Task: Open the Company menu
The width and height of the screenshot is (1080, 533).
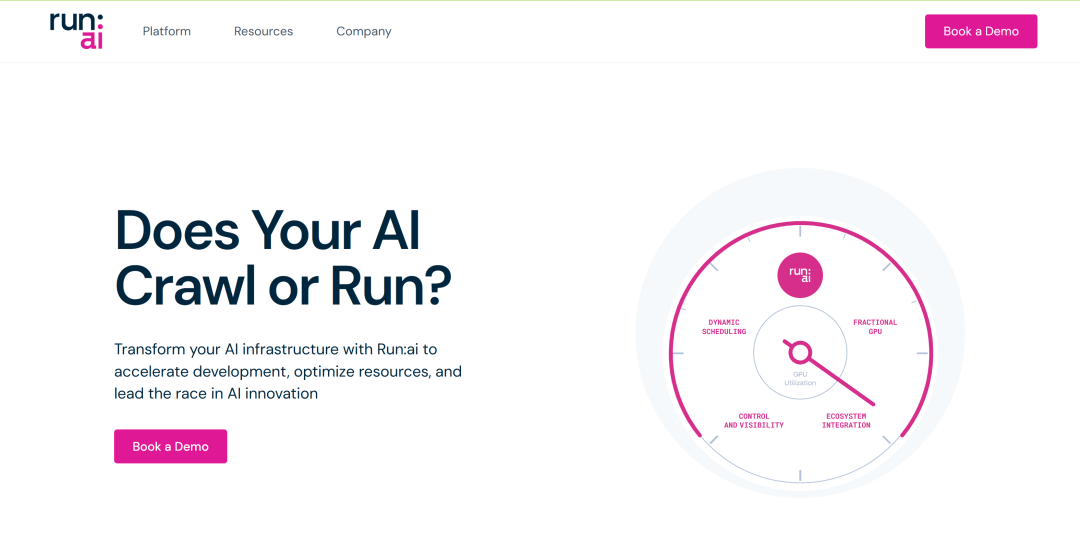Action: coord(364,31)
